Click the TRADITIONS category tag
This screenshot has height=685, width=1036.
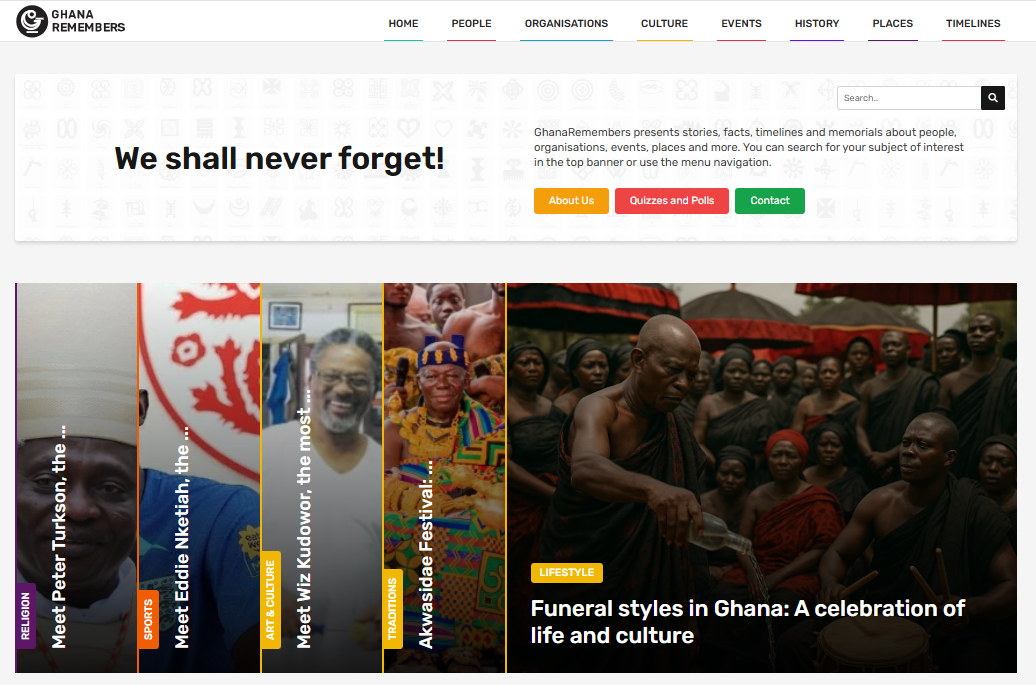(x=393, y=609)
